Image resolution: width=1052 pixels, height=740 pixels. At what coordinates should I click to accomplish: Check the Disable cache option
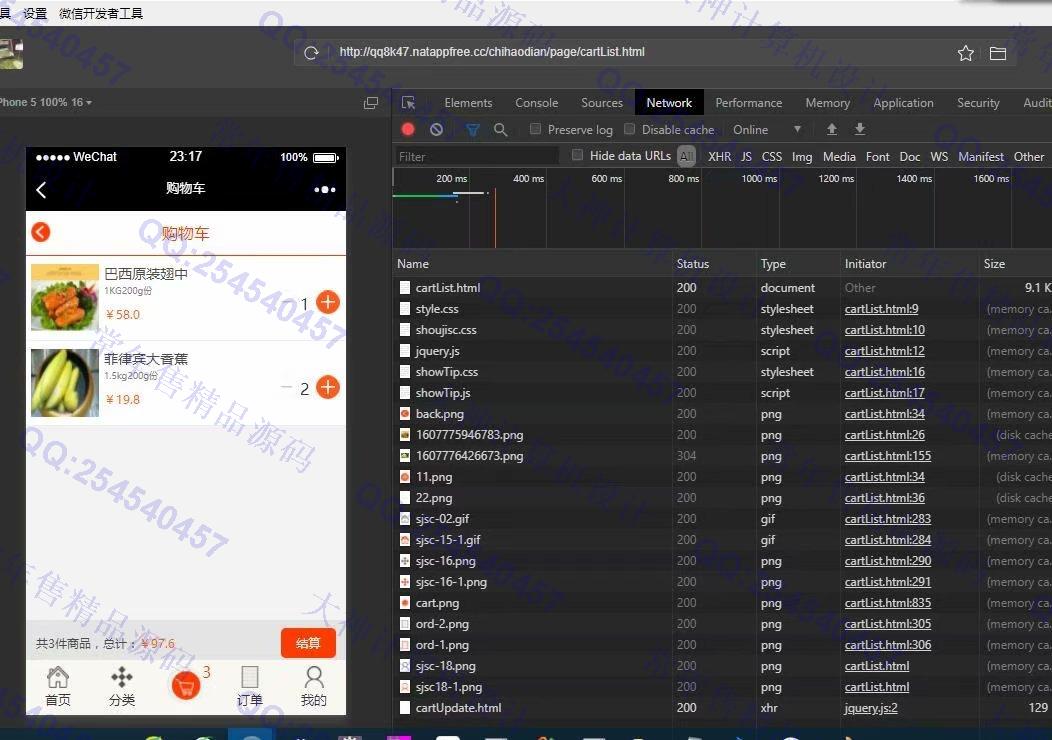click(630, 129)
